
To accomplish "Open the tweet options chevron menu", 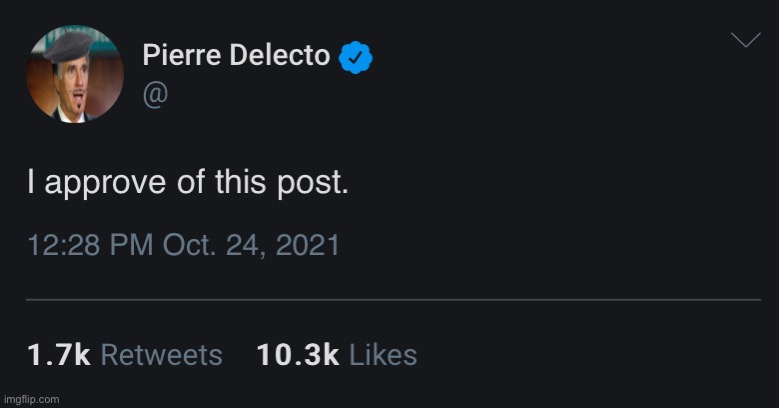I will 745,40.
